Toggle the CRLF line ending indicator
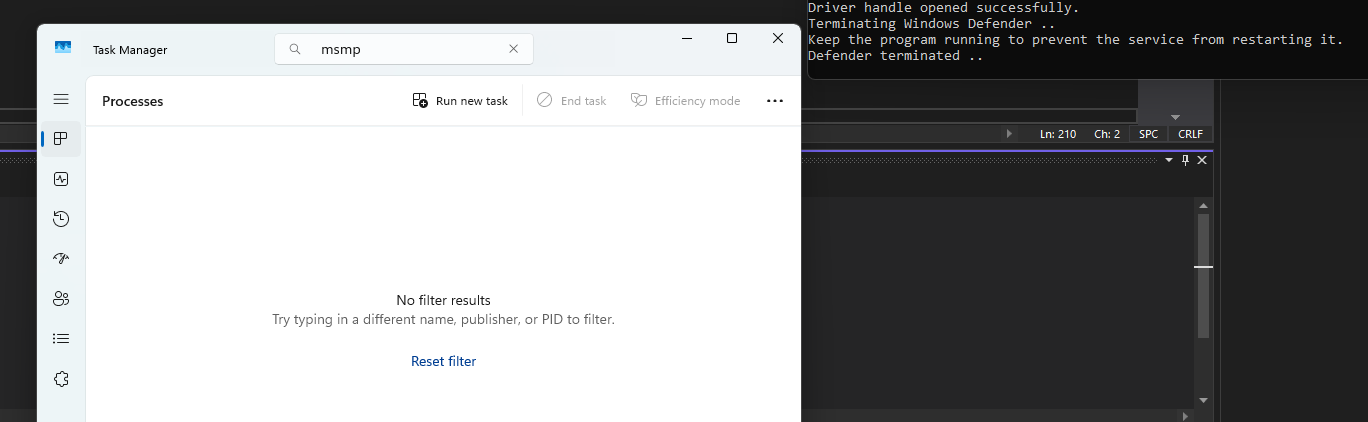 (x=1191, y=134)
